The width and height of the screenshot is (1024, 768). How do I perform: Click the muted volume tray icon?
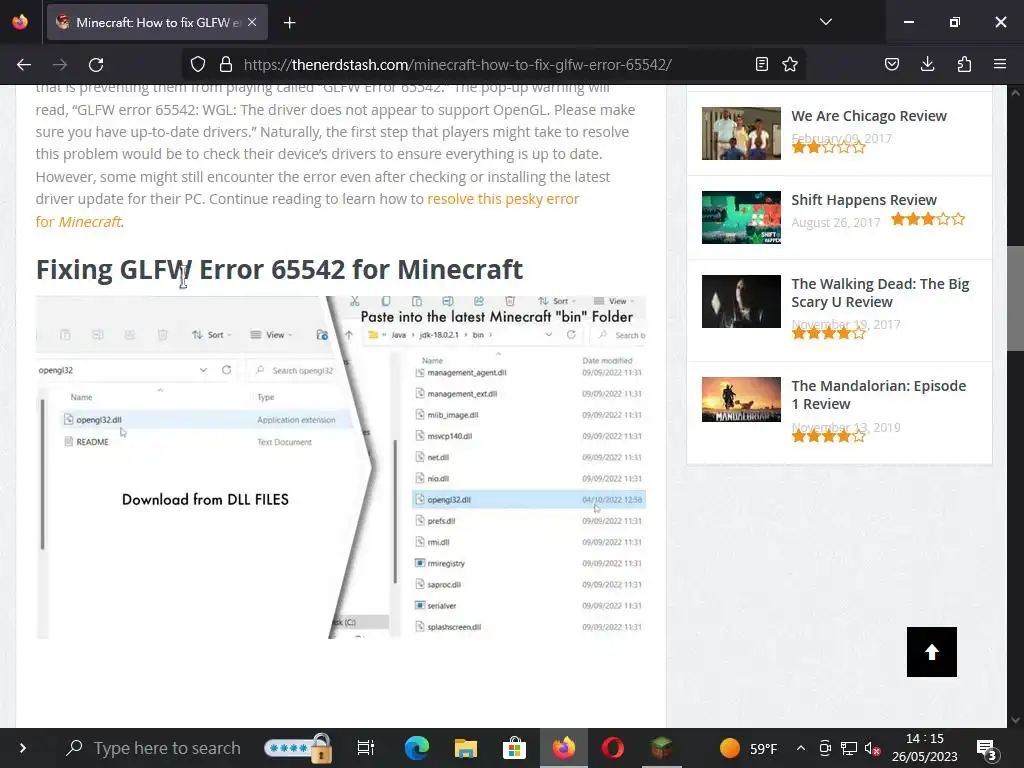pos(872,748)
